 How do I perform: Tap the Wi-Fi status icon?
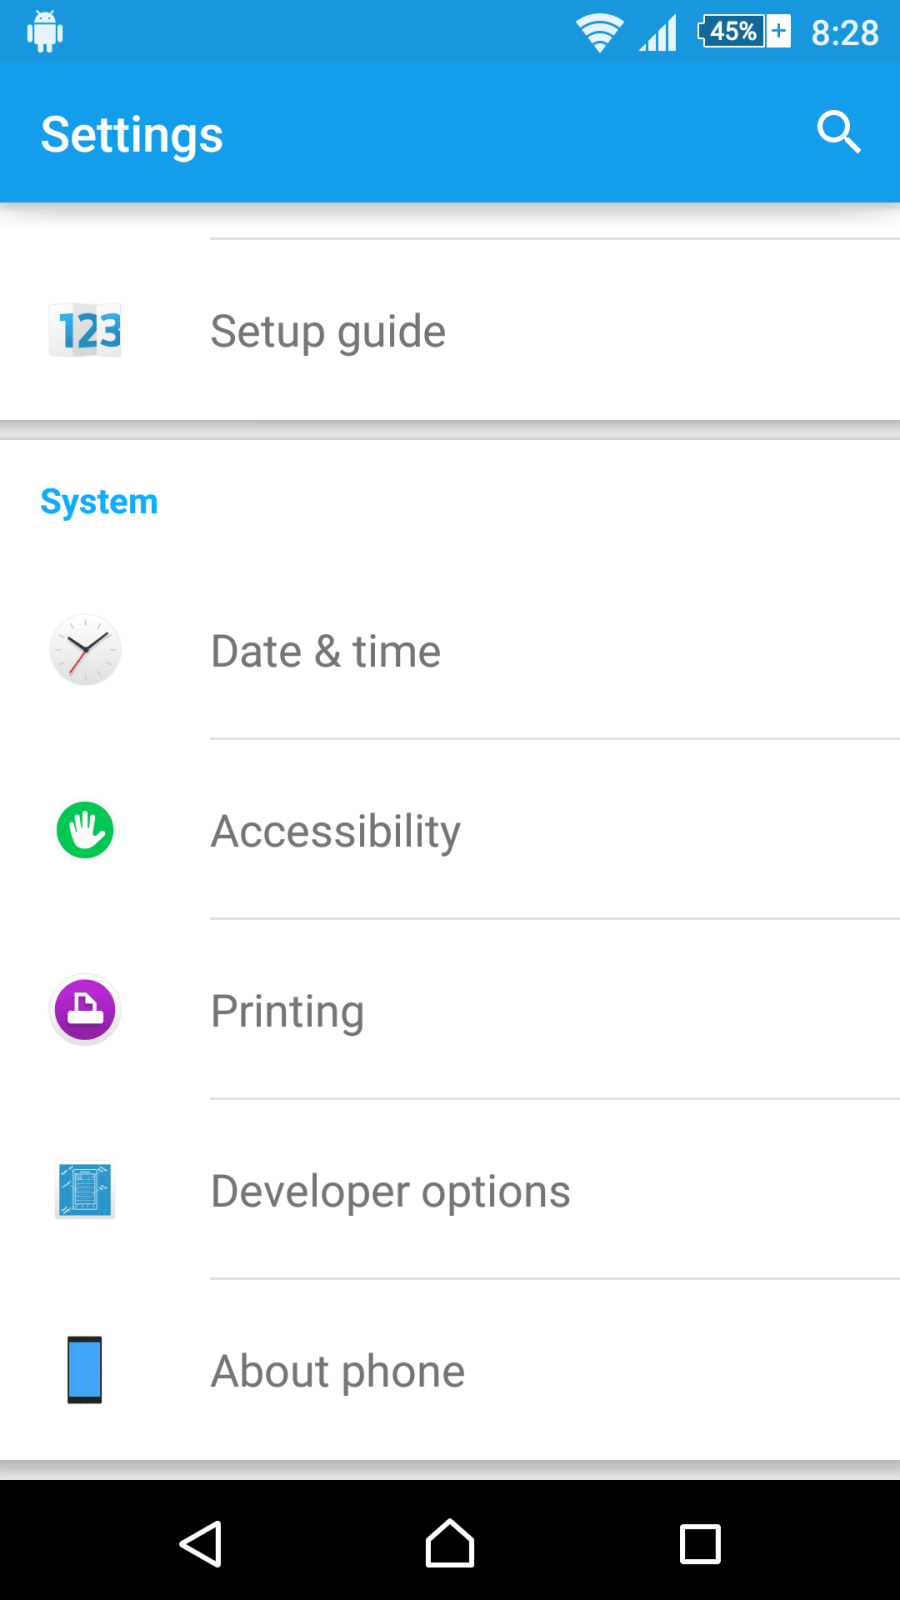click(x=599, y=33)
